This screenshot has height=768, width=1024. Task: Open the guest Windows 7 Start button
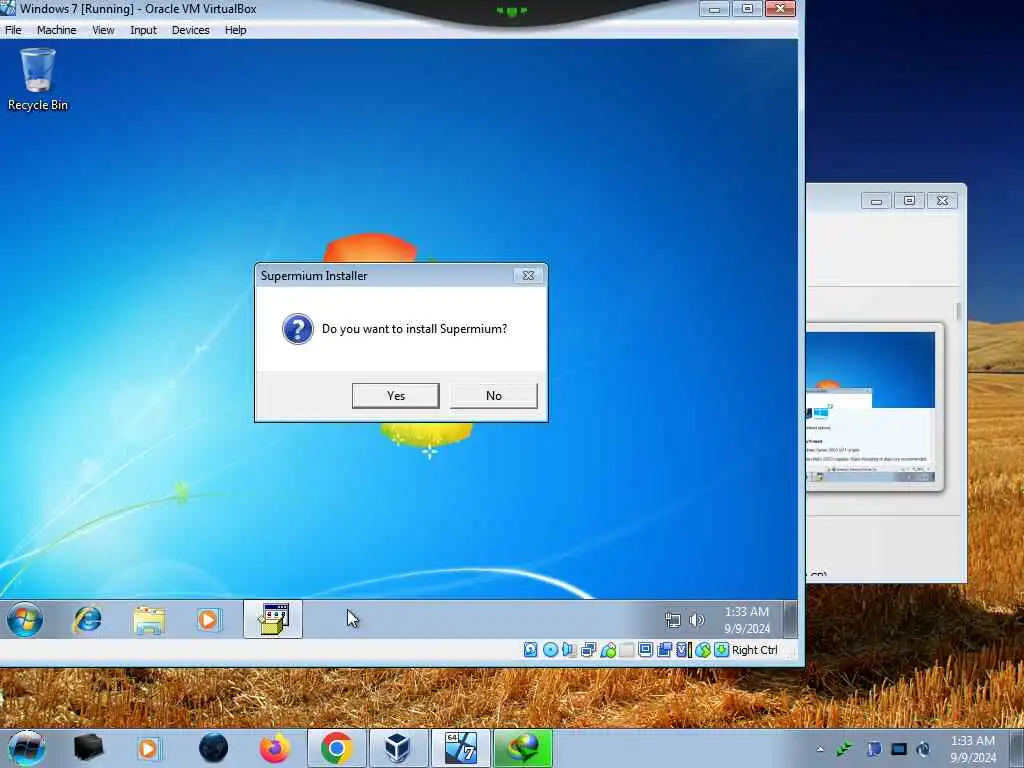tap(25, 619)
